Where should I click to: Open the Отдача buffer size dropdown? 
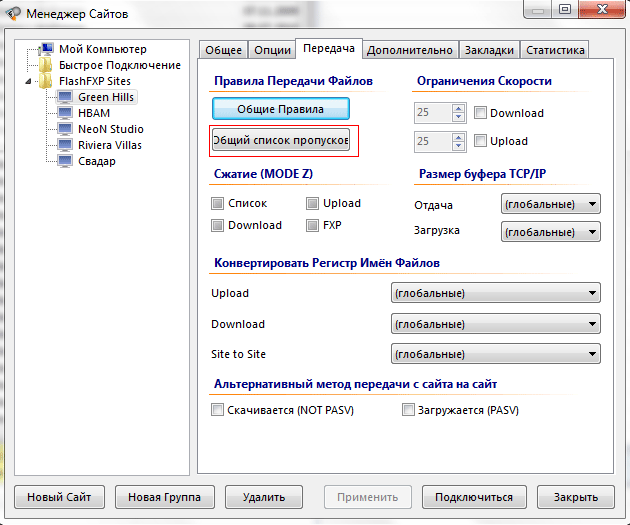(x=550, y=205)
